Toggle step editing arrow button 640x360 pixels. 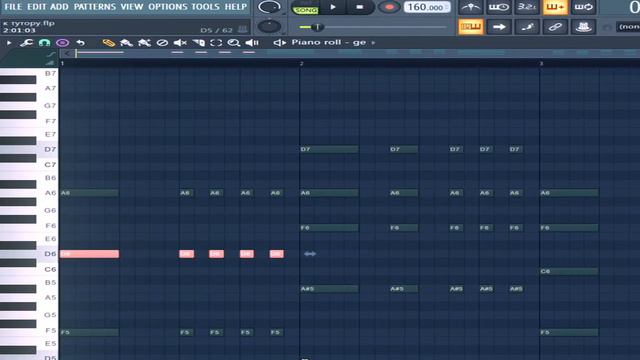[499, 27]
